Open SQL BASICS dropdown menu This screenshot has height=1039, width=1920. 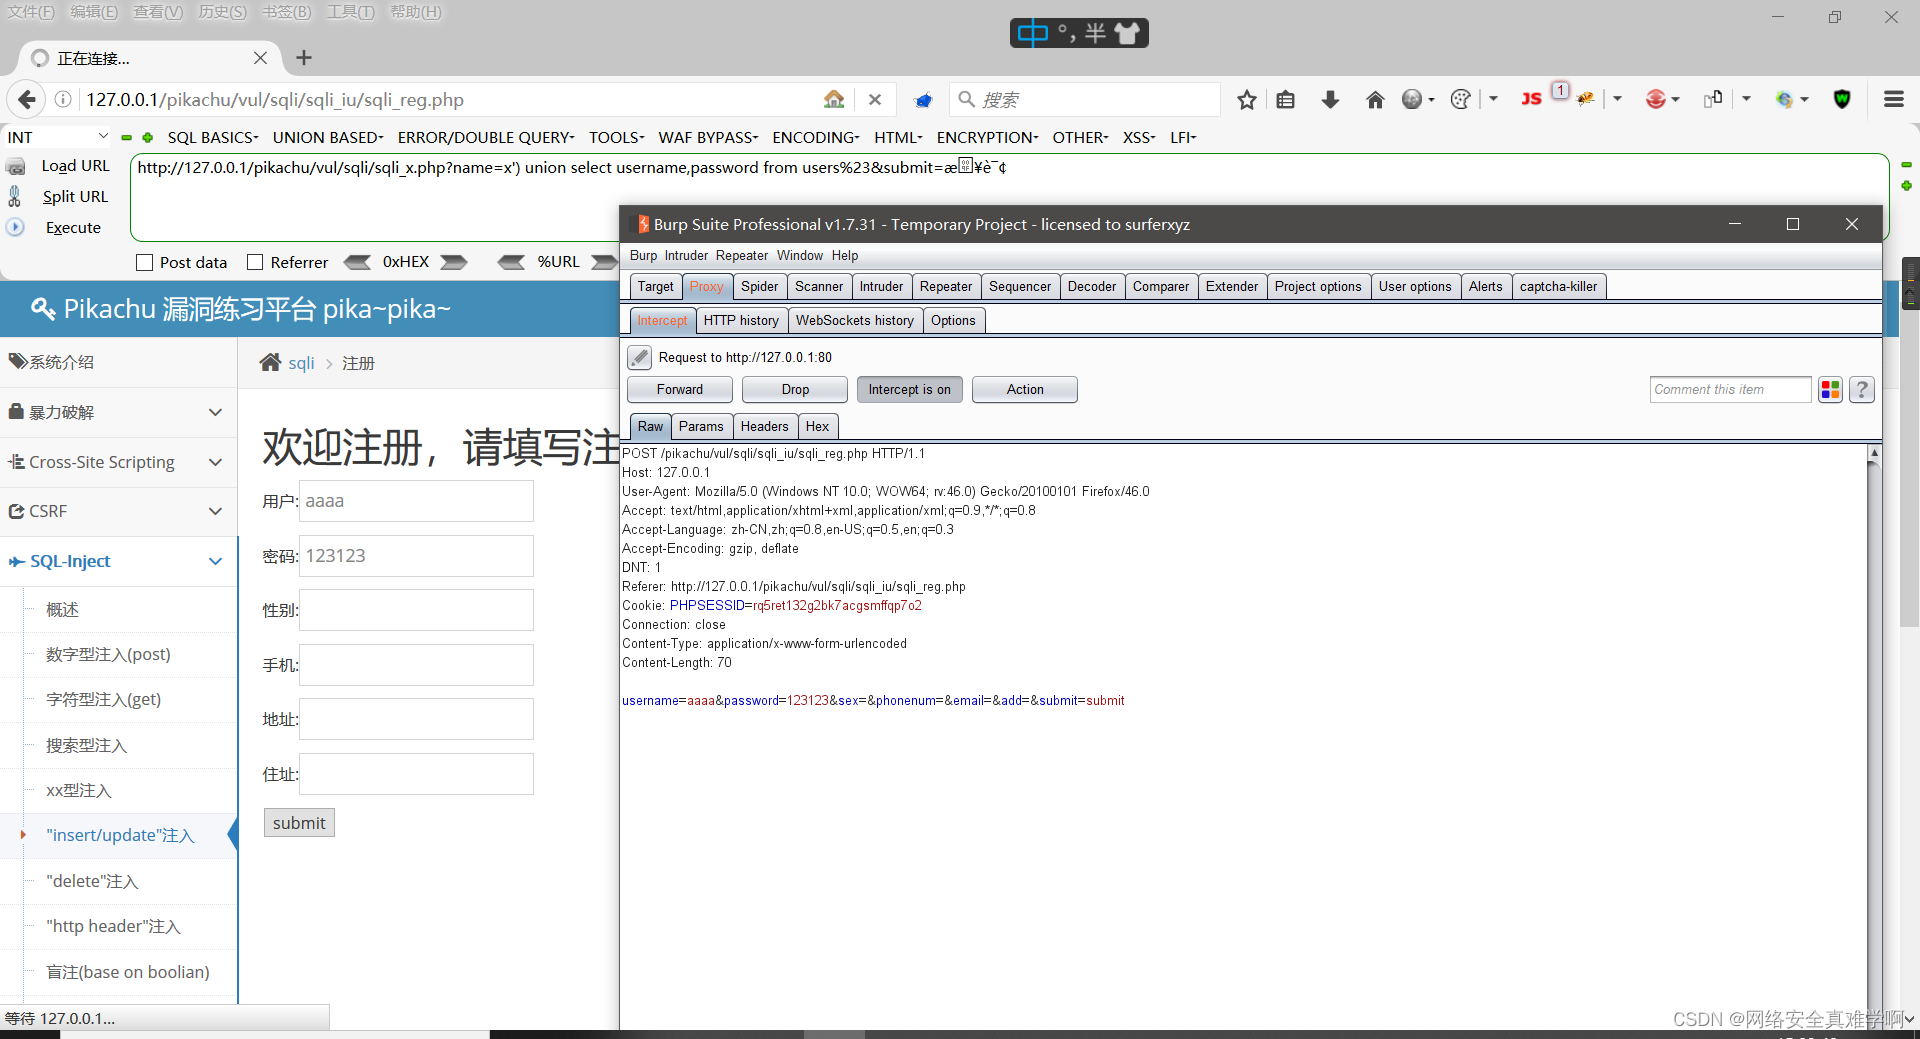pos(213,137)
